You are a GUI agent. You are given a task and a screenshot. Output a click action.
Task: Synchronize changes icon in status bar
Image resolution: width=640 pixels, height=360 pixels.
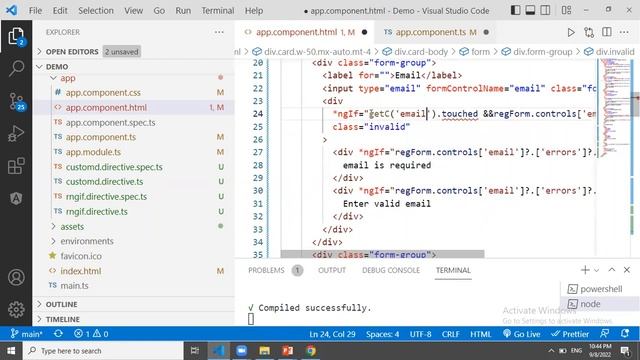pos(58,334)
